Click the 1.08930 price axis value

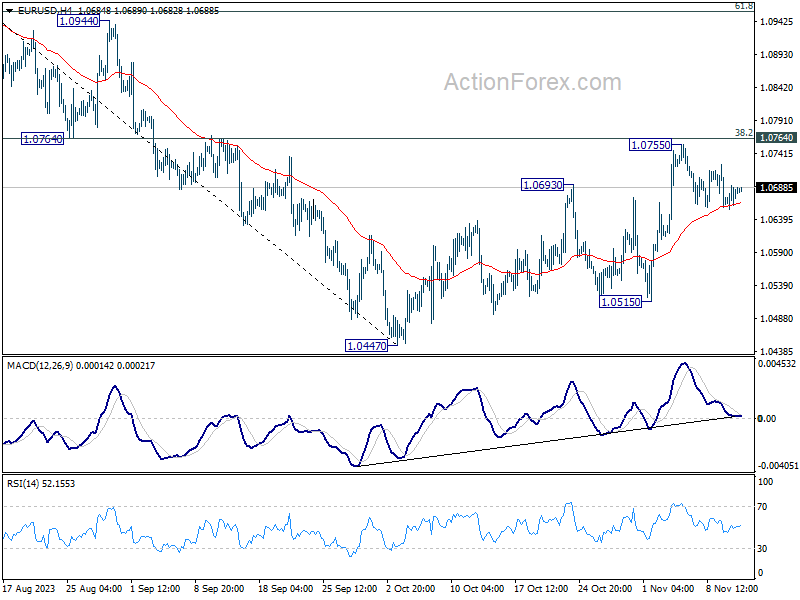coord(777,55)
